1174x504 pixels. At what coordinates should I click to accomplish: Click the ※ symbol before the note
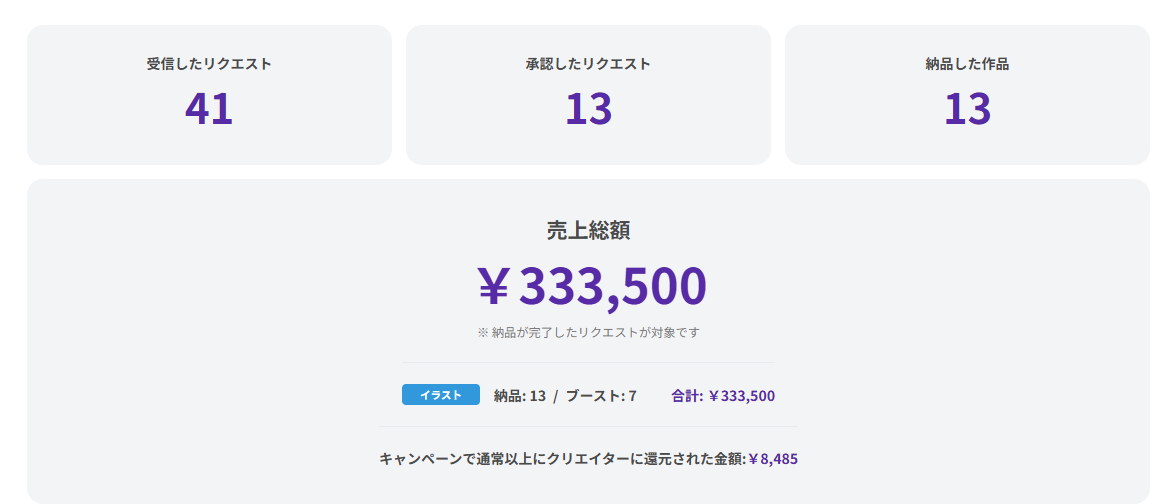(x=483, y=332)
